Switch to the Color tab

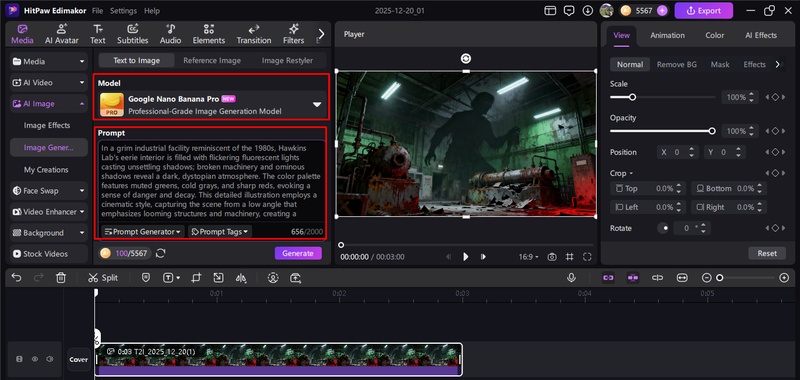714,35
